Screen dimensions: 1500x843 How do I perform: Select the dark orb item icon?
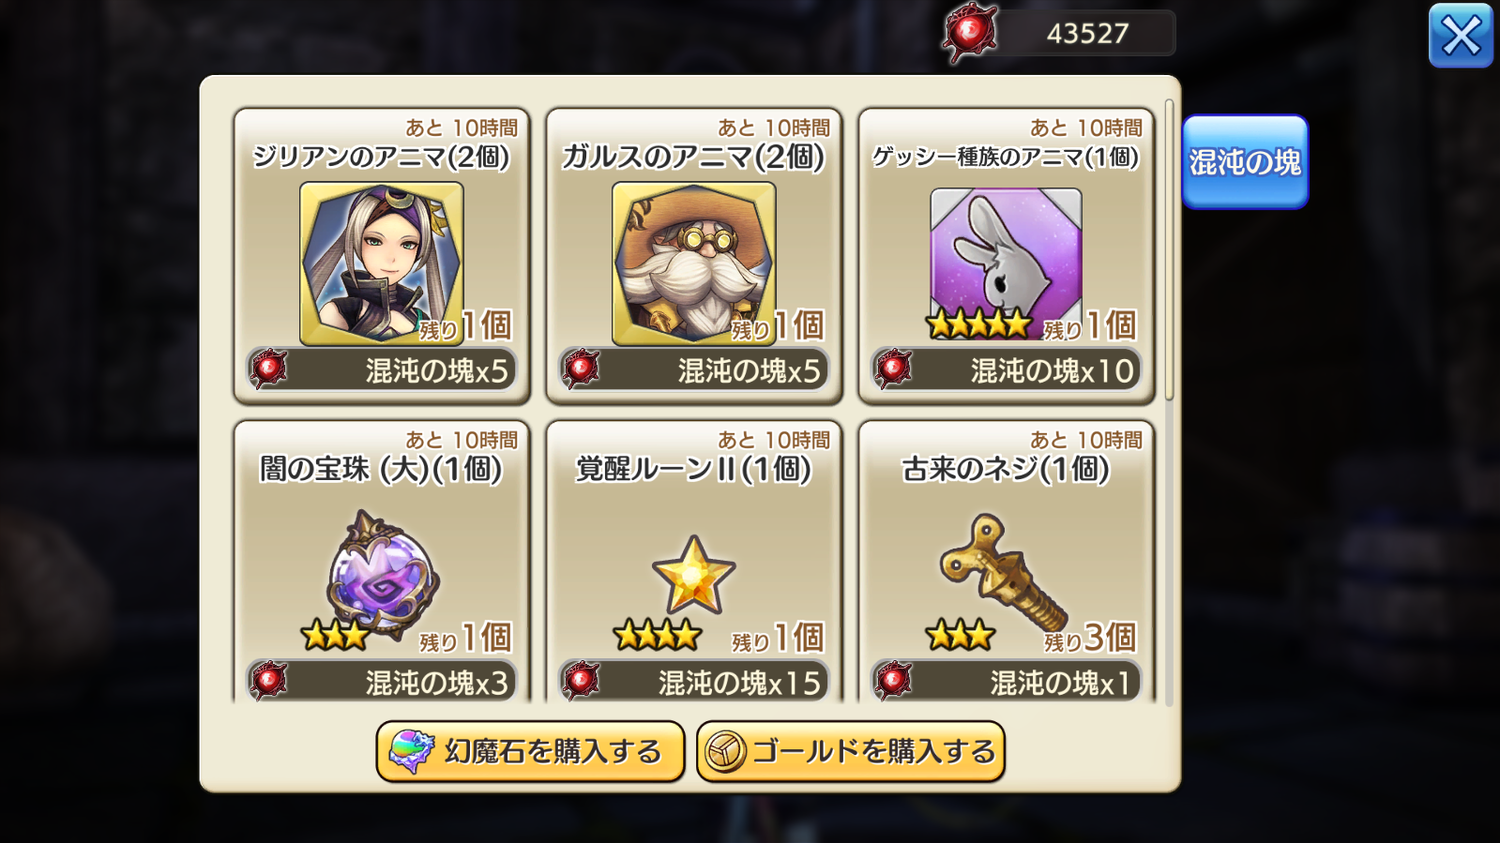point(381,574)
